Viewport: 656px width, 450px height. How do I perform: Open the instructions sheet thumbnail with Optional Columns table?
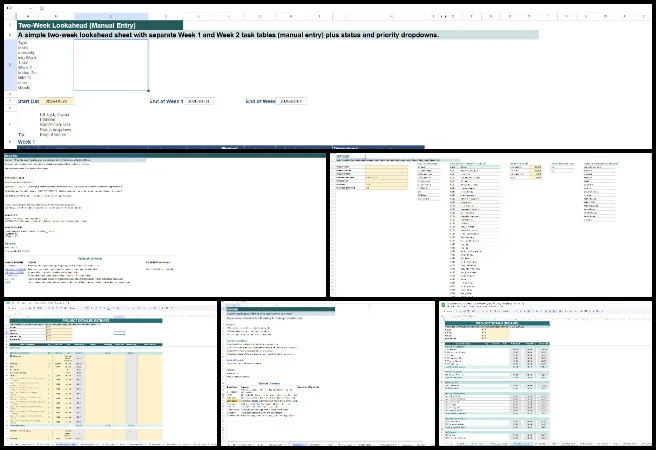point(163,224)
